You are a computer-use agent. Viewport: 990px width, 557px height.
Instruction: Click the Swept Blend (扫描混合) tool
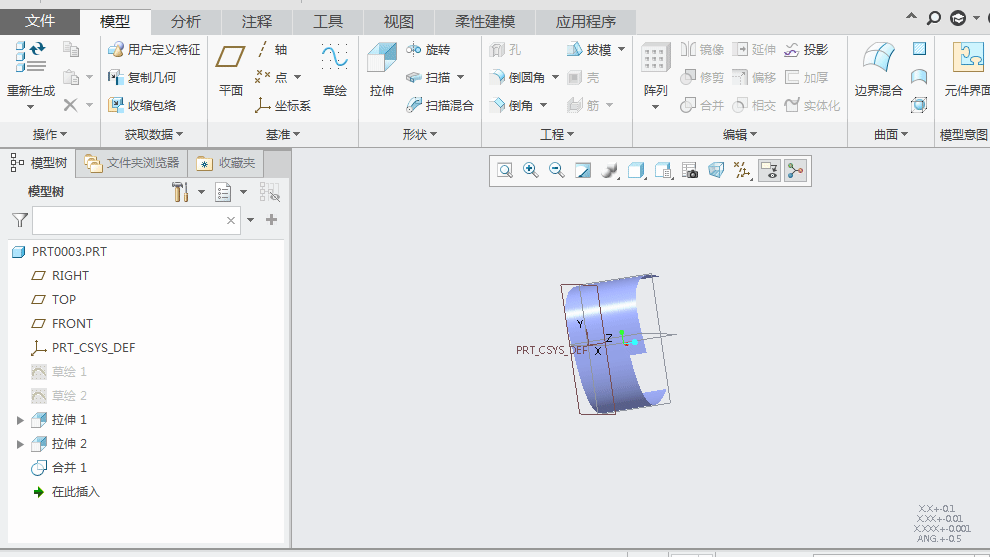pos(439,105)
